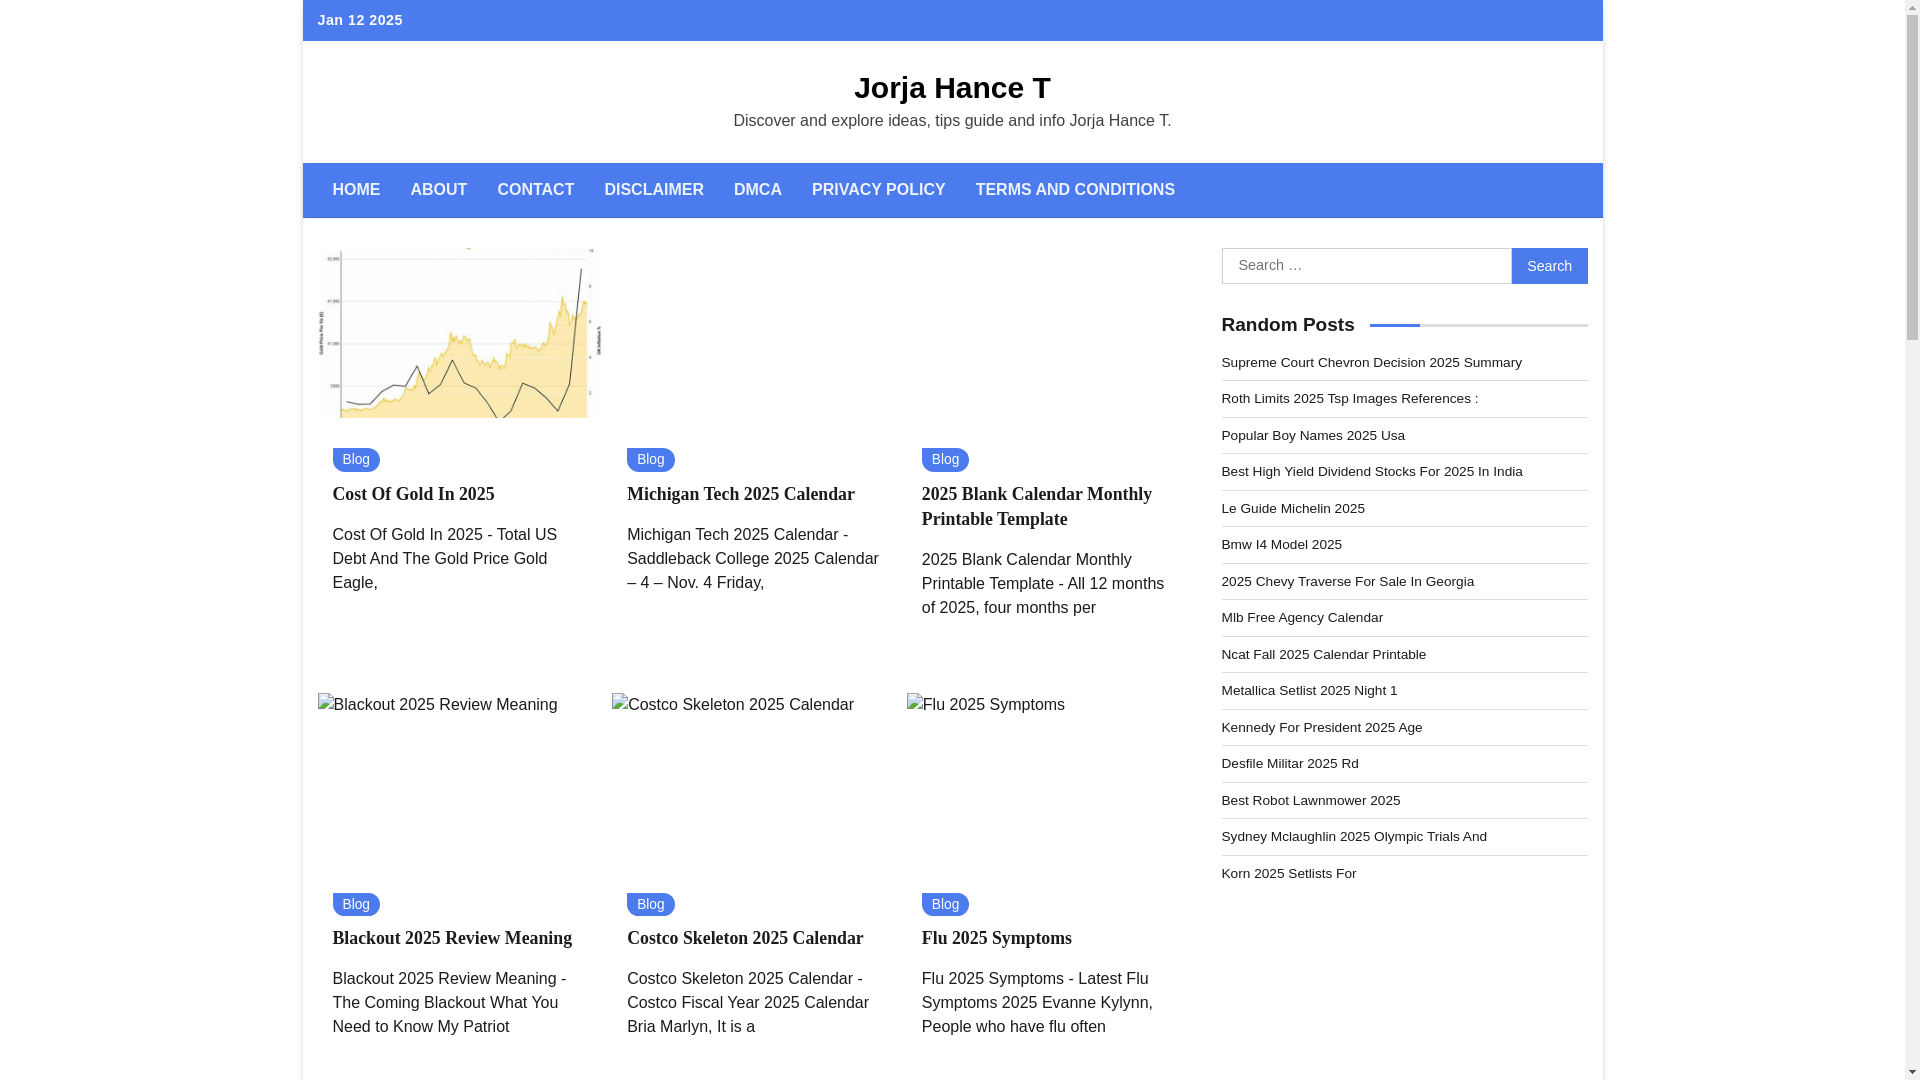Open the gold price chart thumbnail

coord(459,333)
